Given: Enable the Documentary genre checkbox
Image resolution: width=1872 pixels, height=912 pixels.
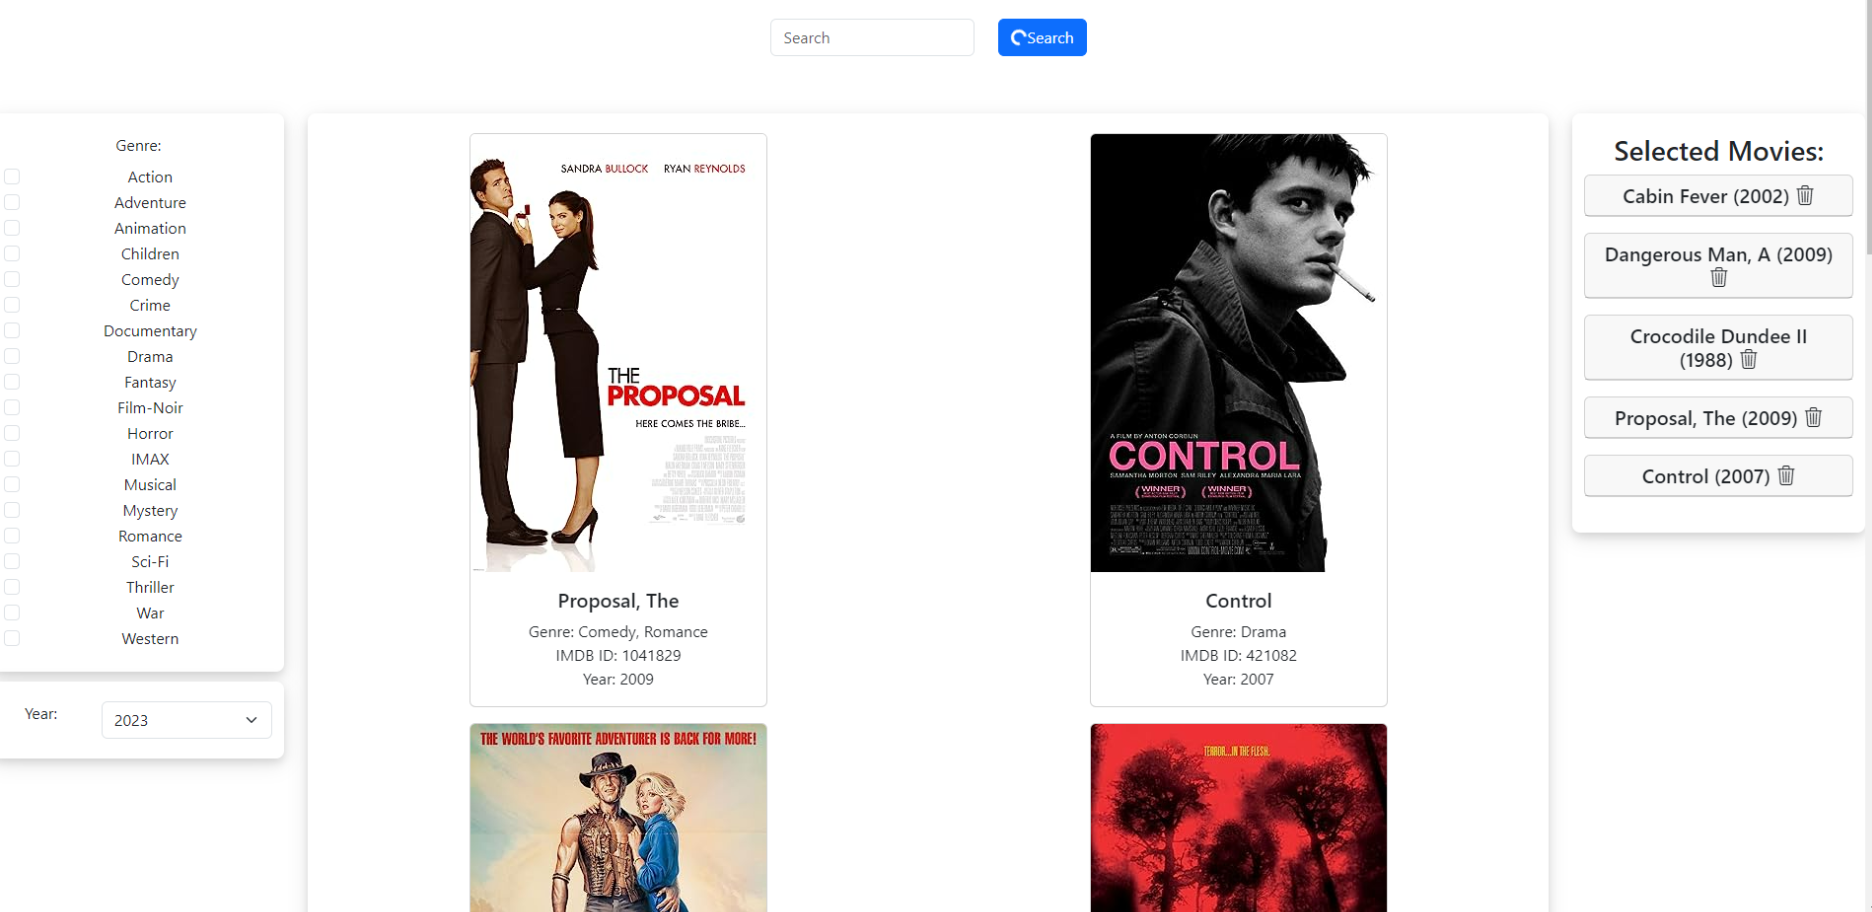Looking at the screenshot, I should 12,330.
